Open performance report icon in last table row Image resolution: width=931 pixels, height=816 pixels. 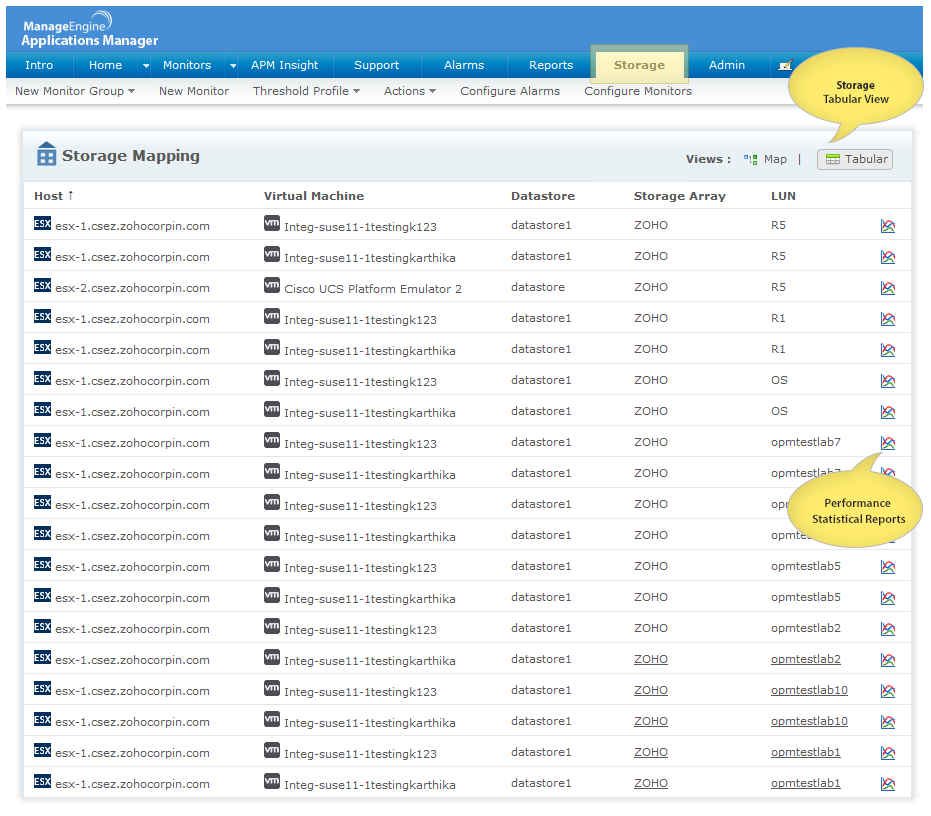887,784
